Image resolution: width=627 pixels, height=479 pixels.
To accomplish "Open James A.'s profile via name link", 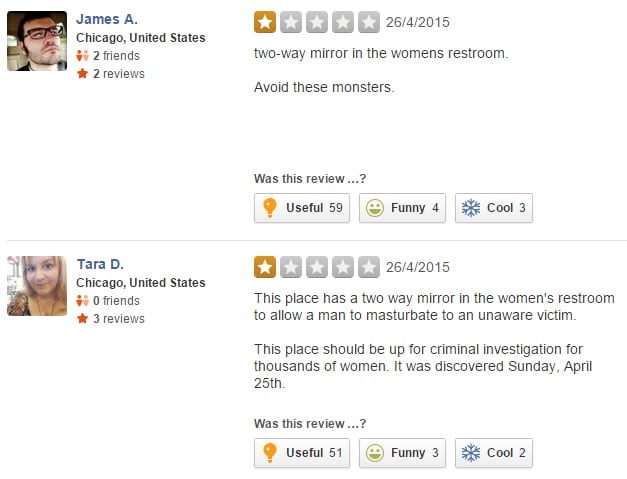I will (x=107, y=19).
